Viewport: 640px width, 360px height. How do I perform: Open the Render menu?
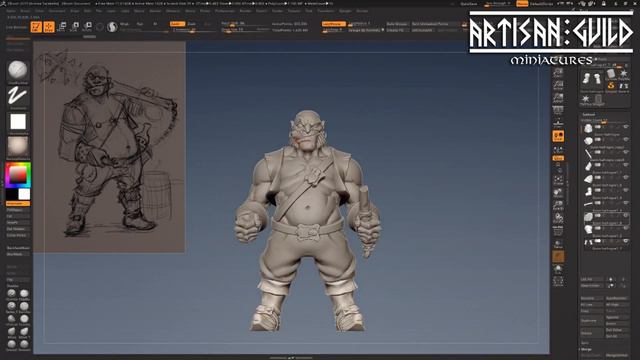[x=245, y=11]
